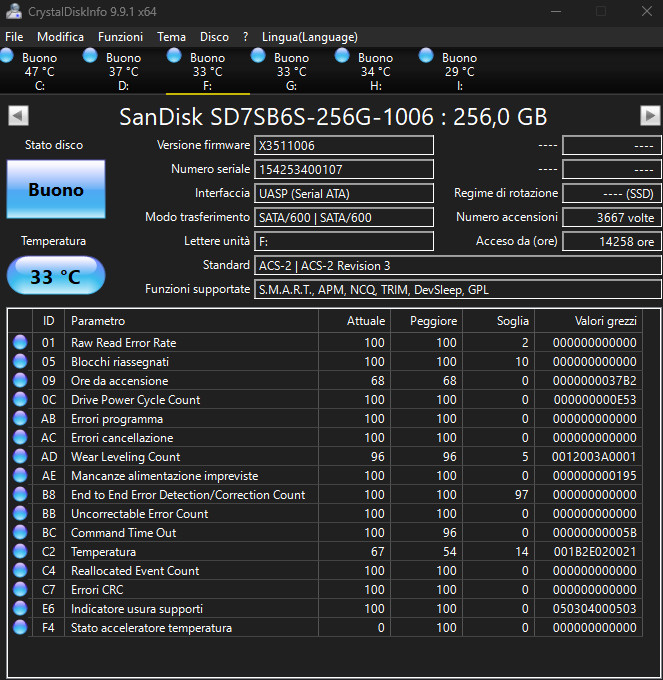The width and height of the screenshot is (663, 680).
Task: Switch to disk G: tab
Action: point(291,71)
